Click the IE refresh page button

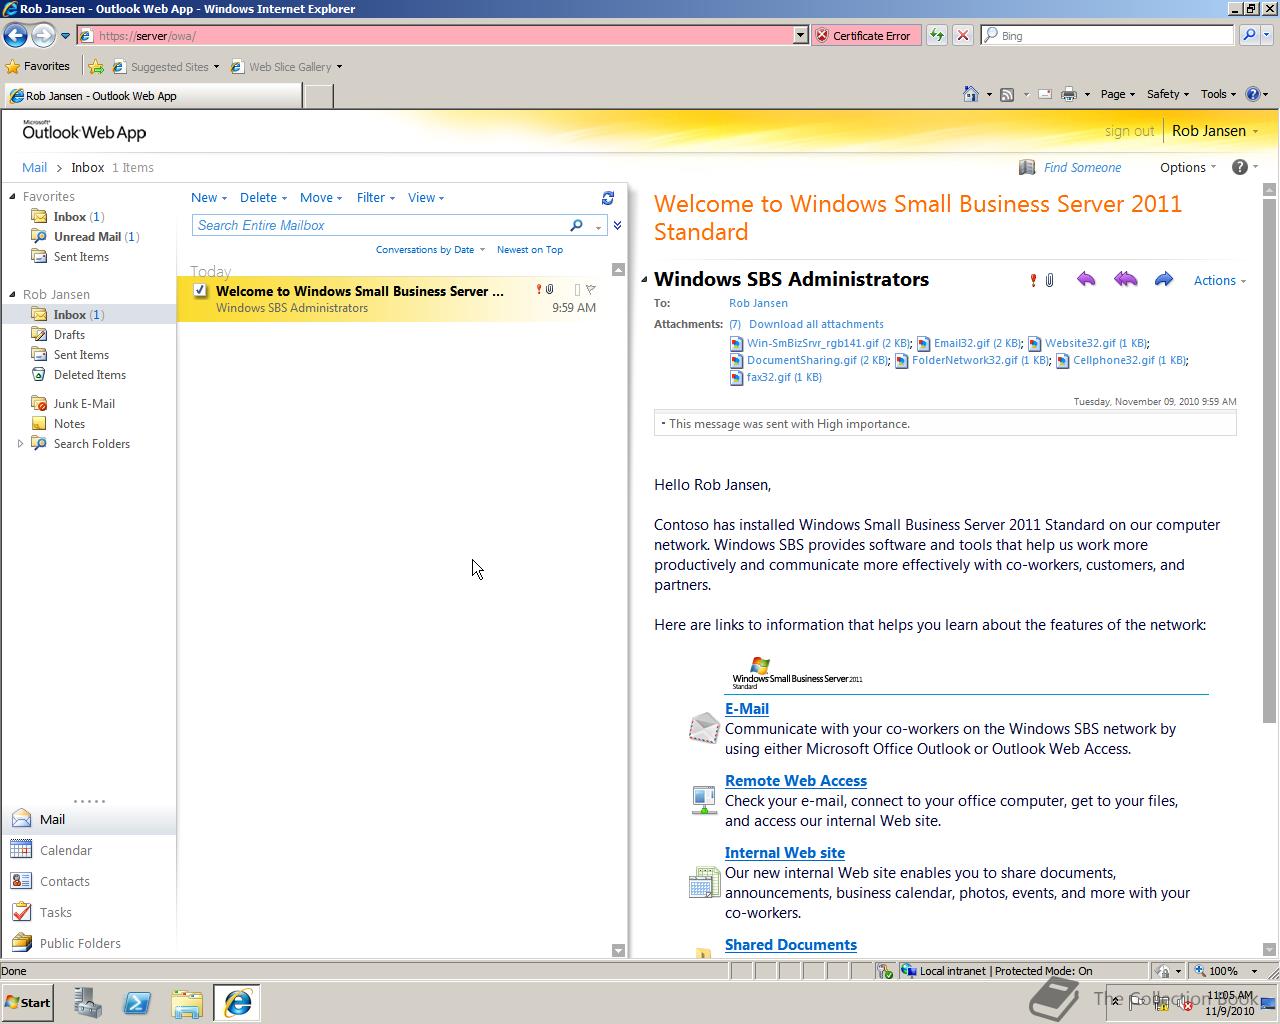(936, 35)
